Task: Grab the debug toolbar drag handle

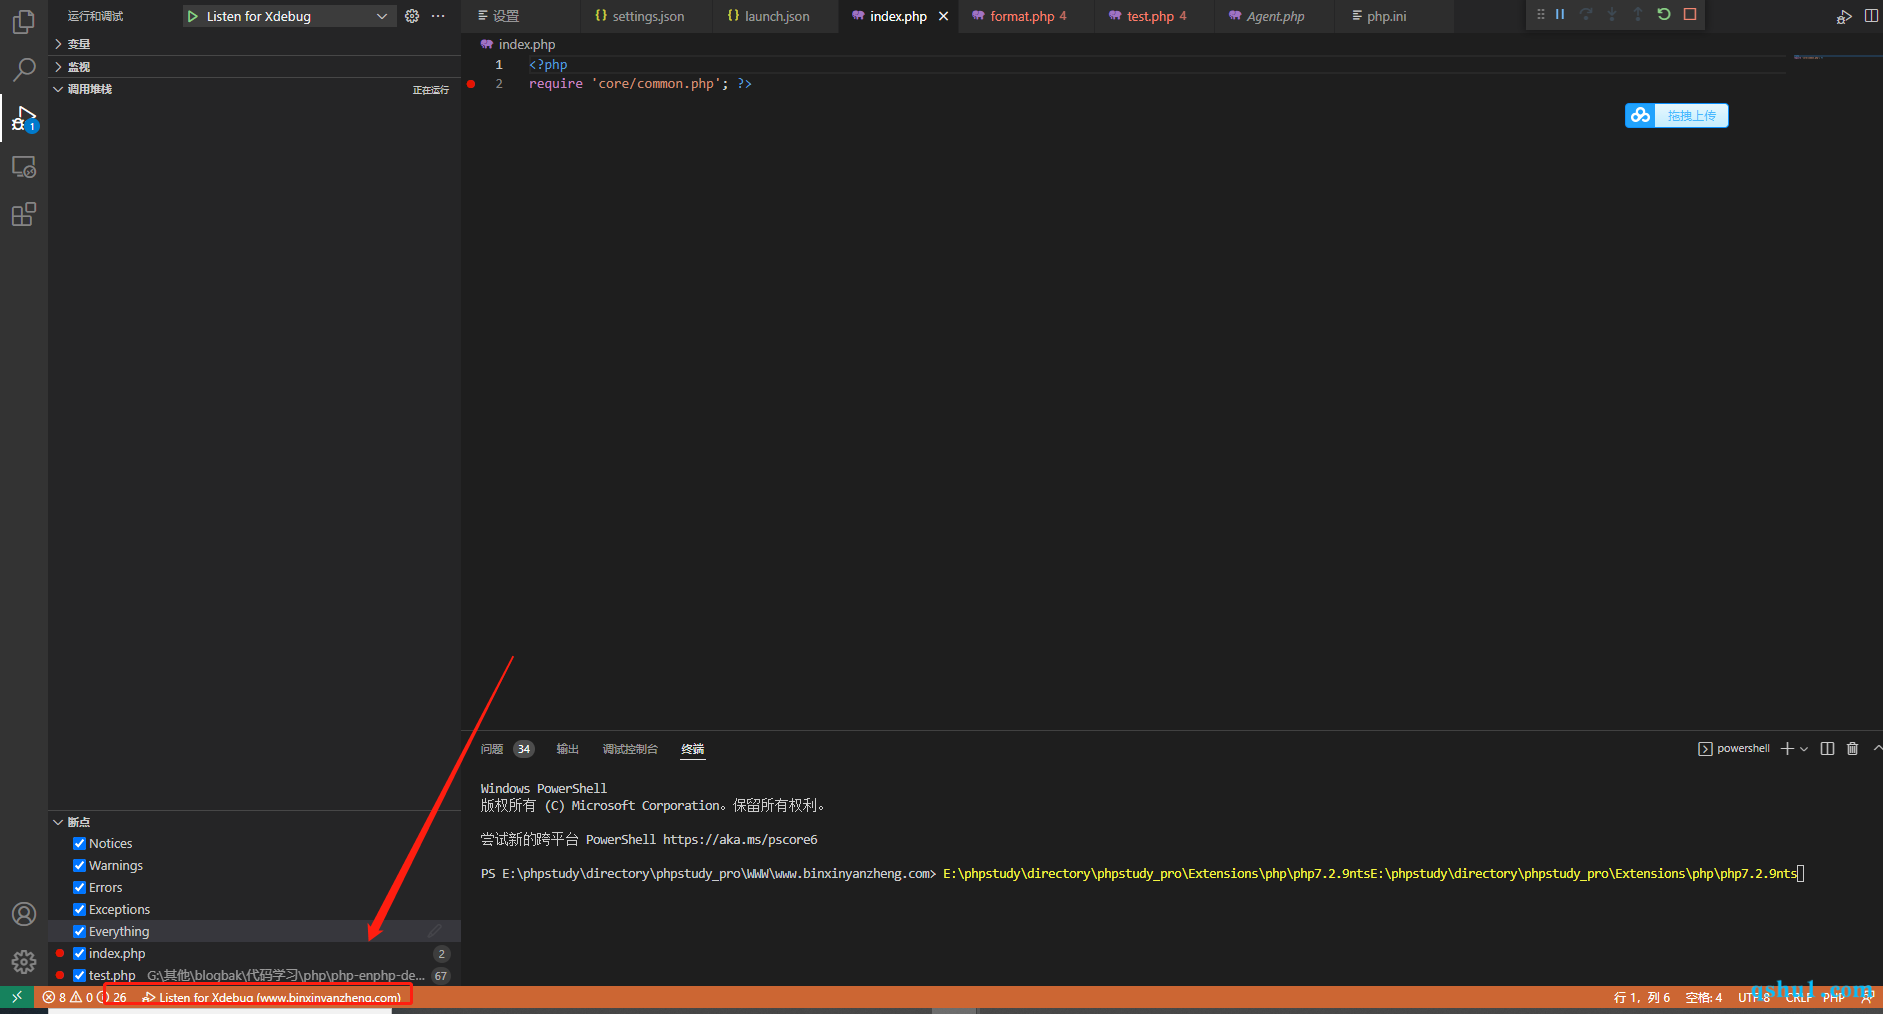Action: coord(1541,14)
